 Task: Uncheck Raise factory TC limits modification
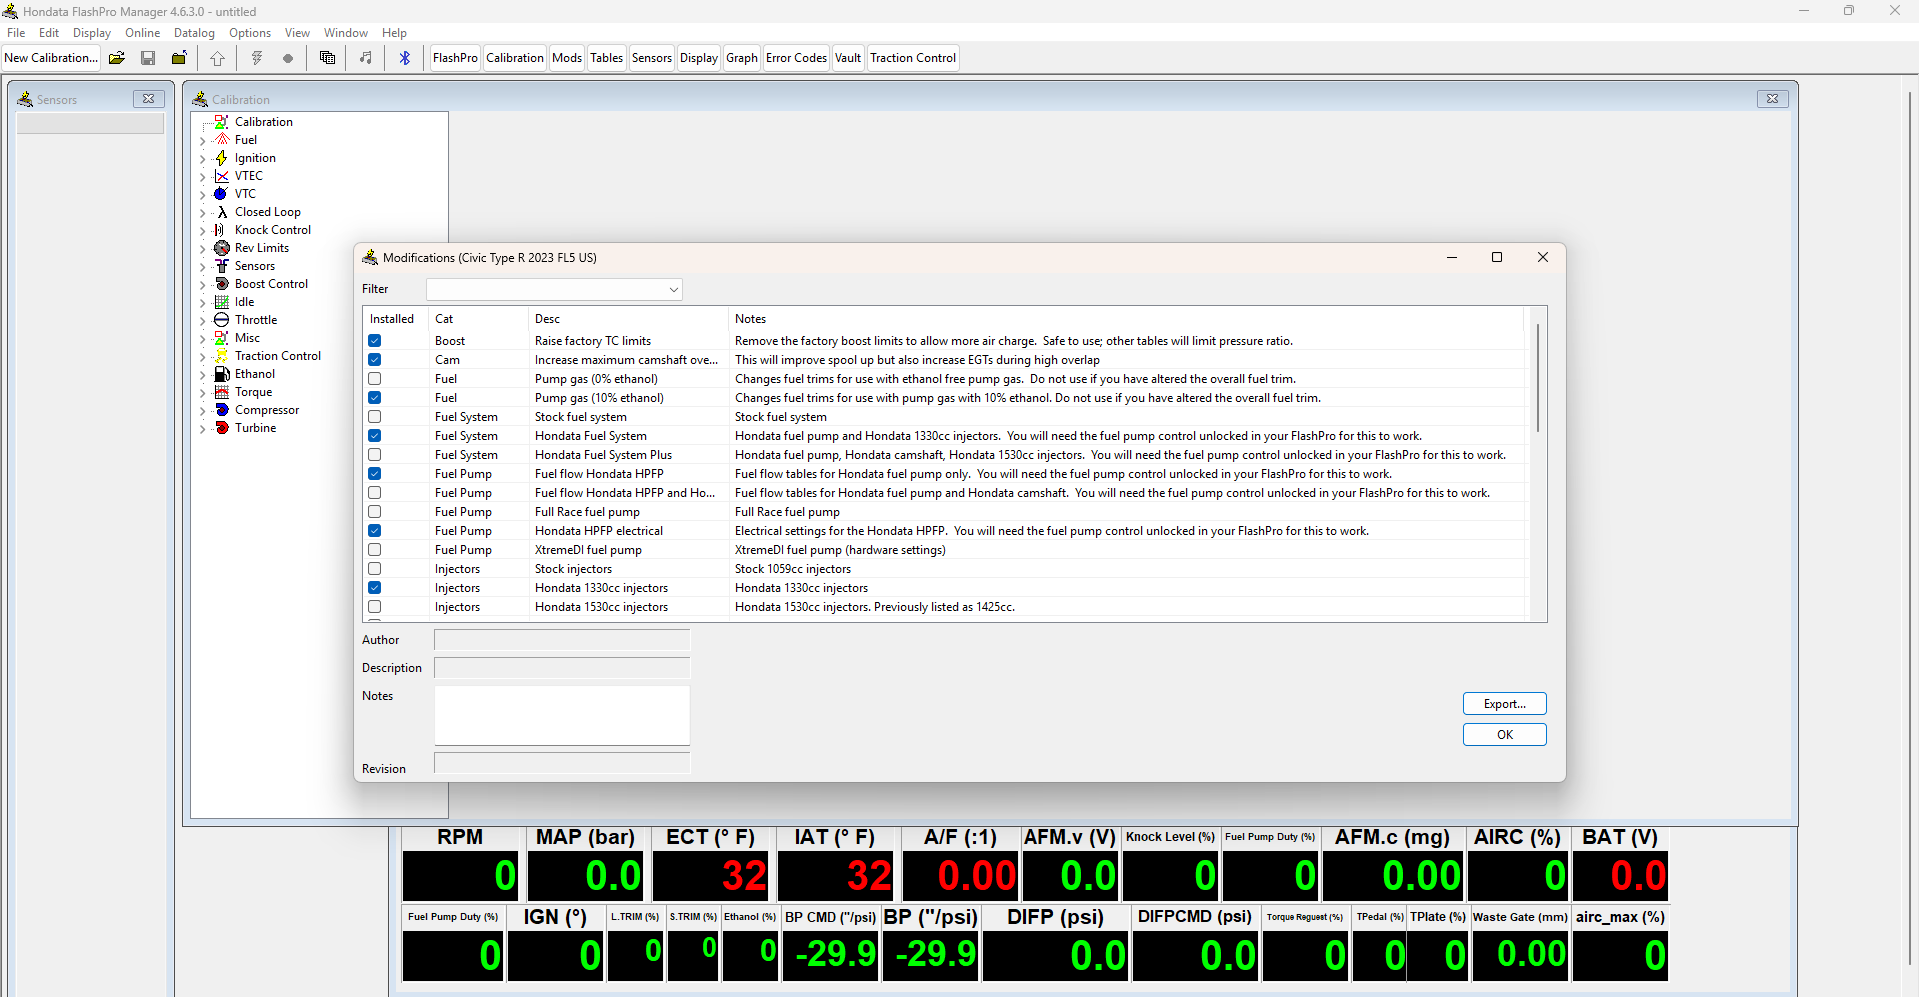(375, 341)
